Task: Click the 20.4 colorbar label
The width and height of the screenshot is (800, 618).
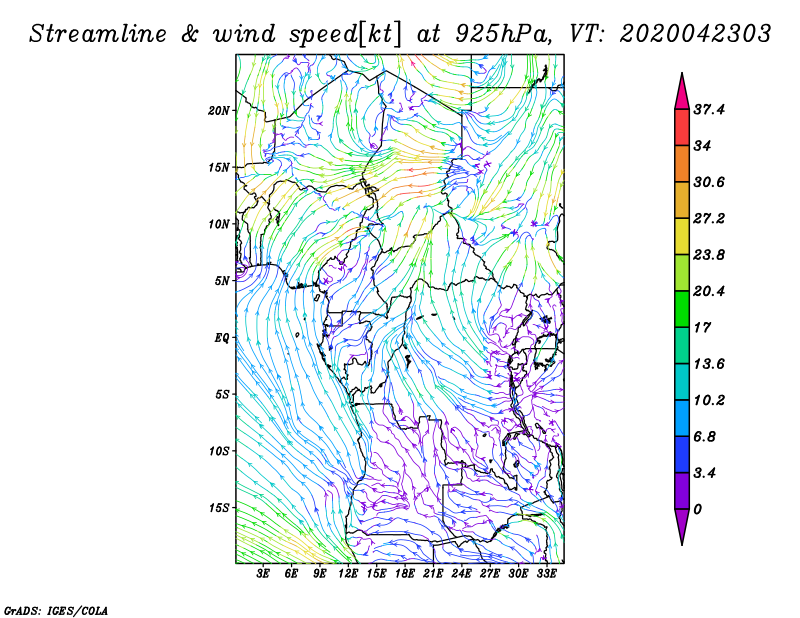Action: click(x=709, y=291)
